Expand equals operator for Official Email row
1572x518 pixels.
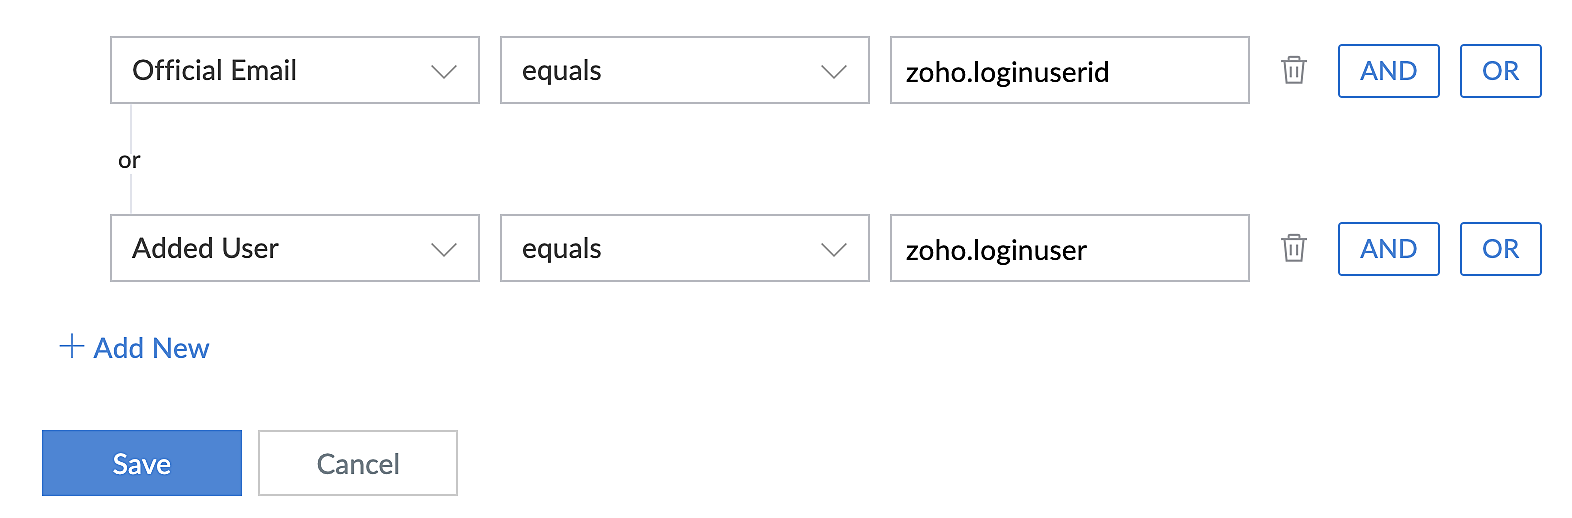(x=685, y=70)
